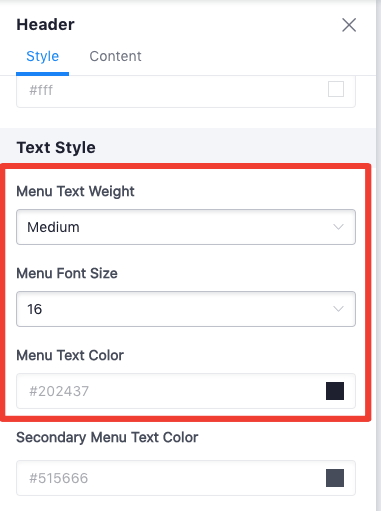The width and height of the screenshot is (381, 511).
Task: Select the Secondary Menu Text Color label
Action: (x=107, y=437)
